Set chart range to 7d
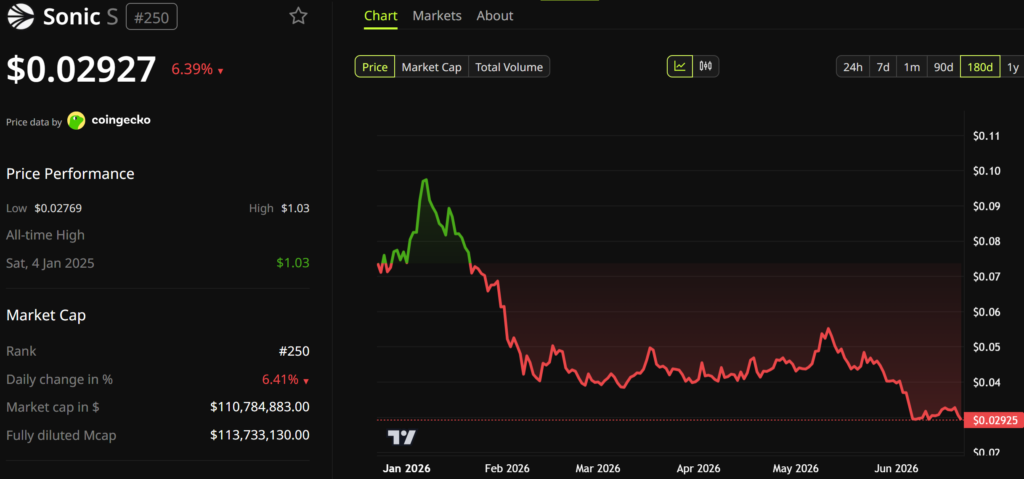The width and height of the screenshot is (1024, 479). (883, 67)
